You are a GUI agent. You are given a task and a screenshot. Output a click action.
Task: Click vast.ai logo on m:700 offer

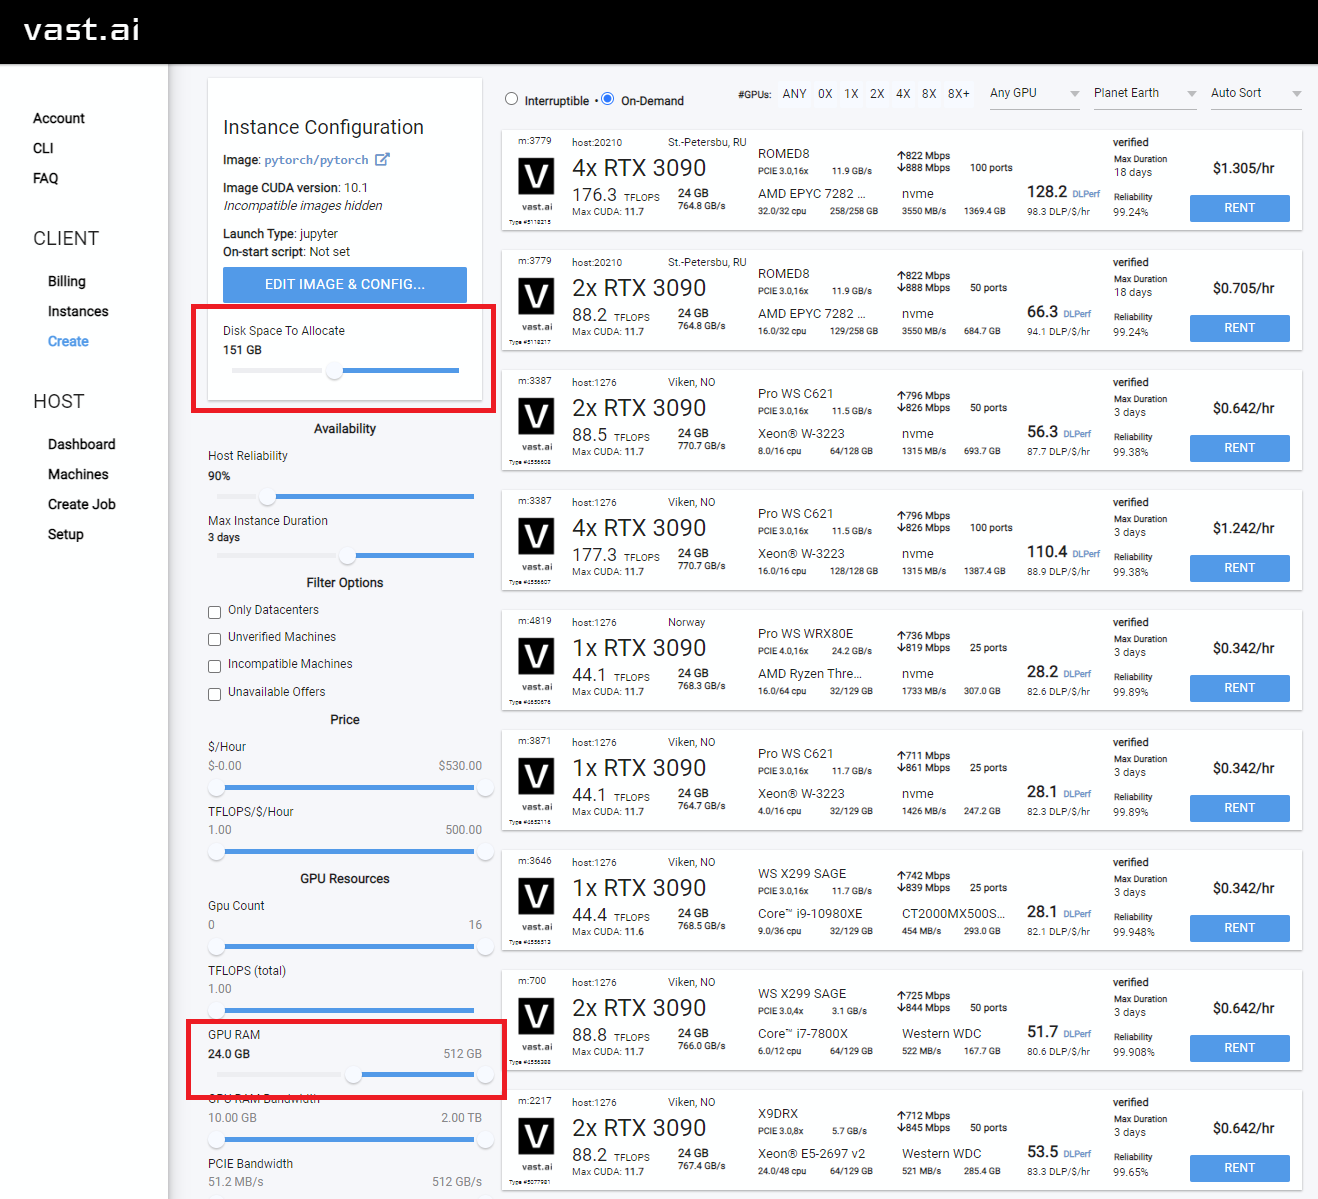pyautogui.click(x=536, y=1018)
